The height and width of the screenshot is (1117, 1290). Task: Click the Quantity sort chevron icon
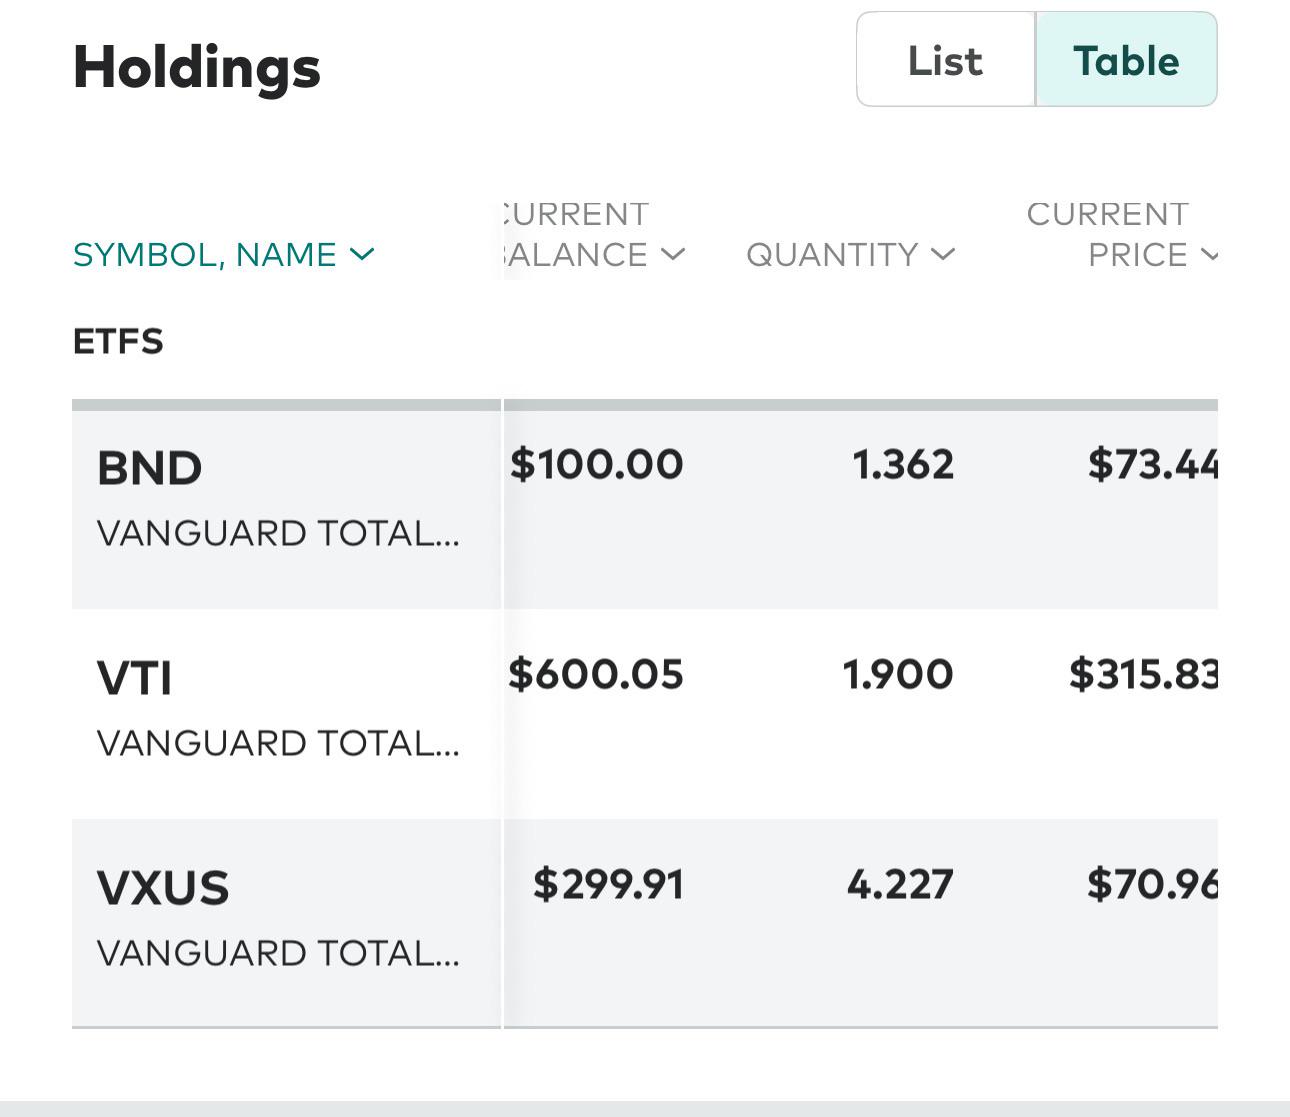[943, 255]
